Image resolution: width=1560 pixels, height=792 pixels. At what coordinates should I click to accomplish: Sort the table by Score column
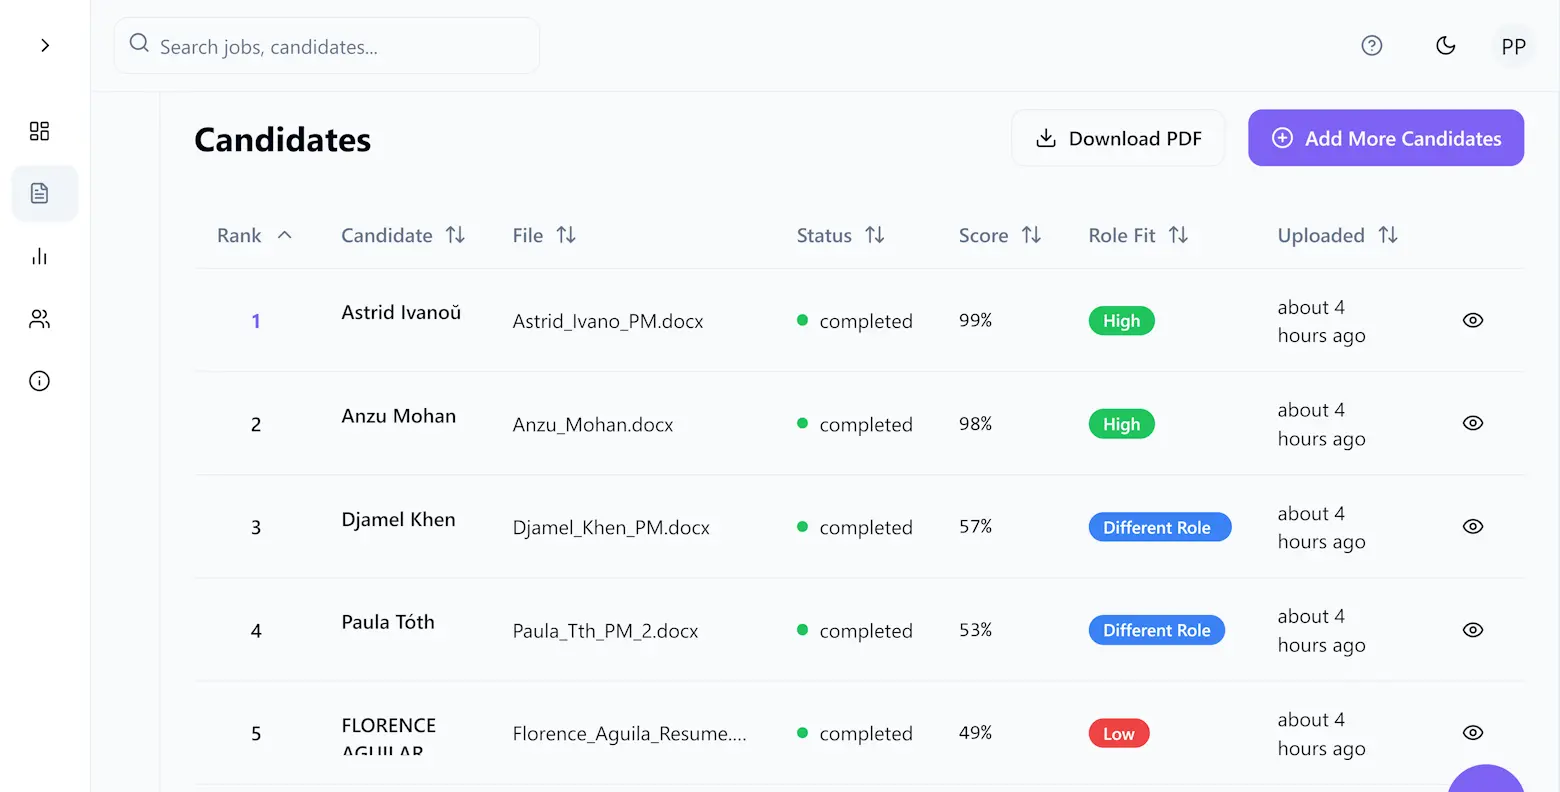(1000, 235)
